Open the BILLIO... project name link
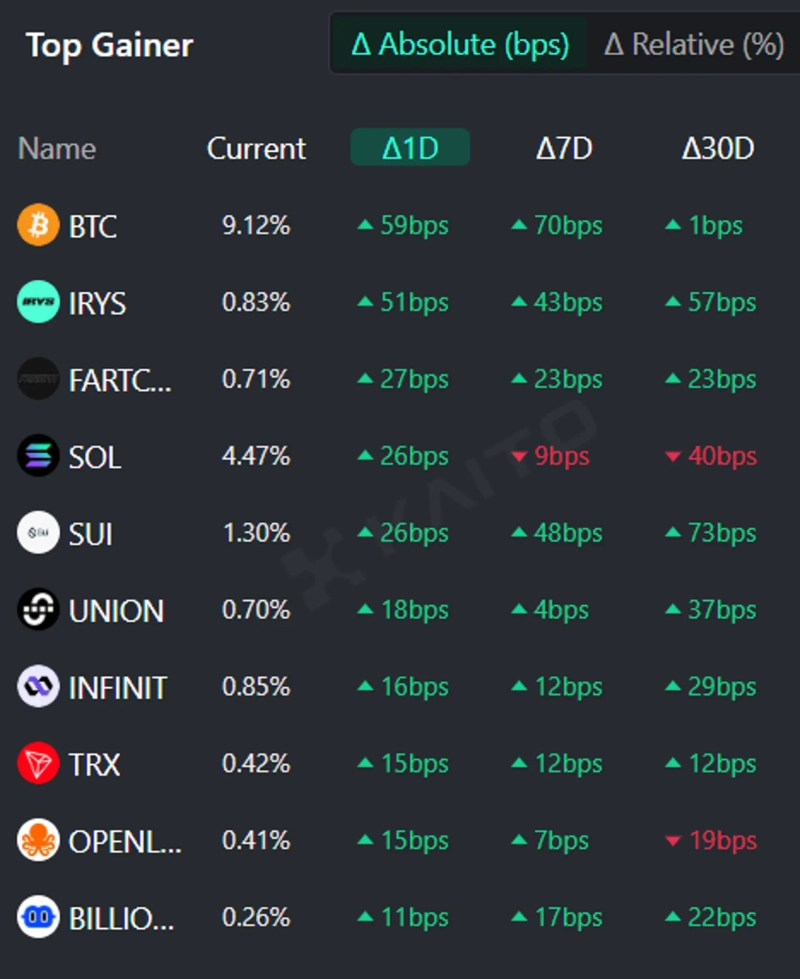 120,918
